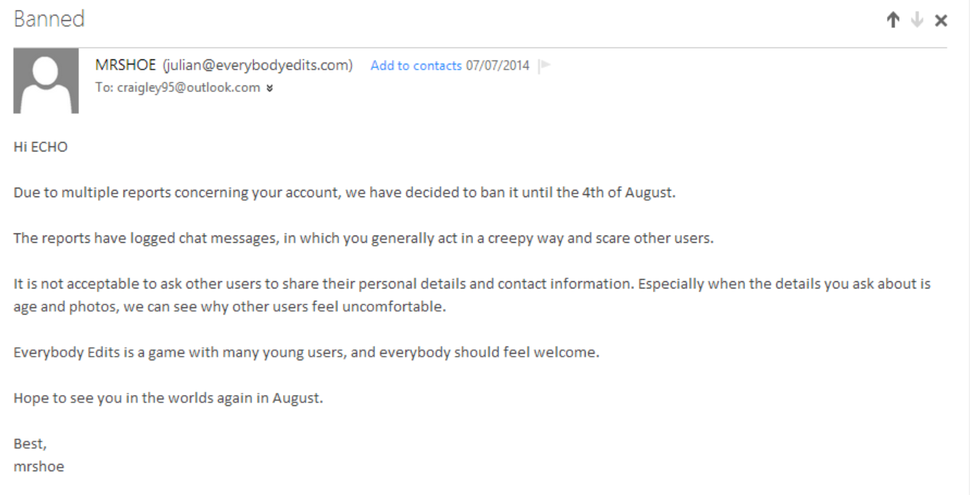Expand recipient details chevron after outlook.com
Image resolution: width=970 pixels, height=495 pixels.
point(270,88)
